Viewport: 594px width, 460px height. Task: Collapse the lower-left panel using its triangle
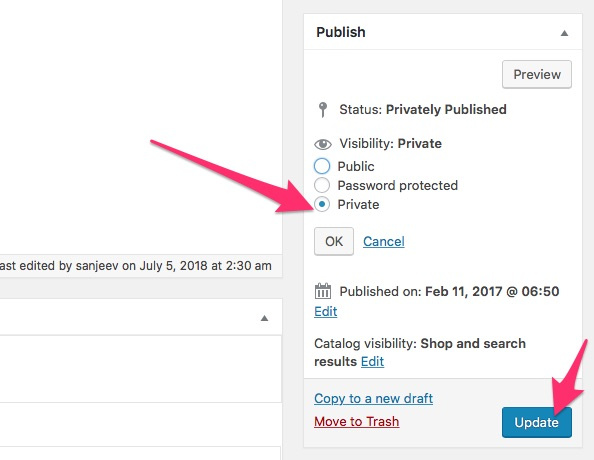point(264,318)
